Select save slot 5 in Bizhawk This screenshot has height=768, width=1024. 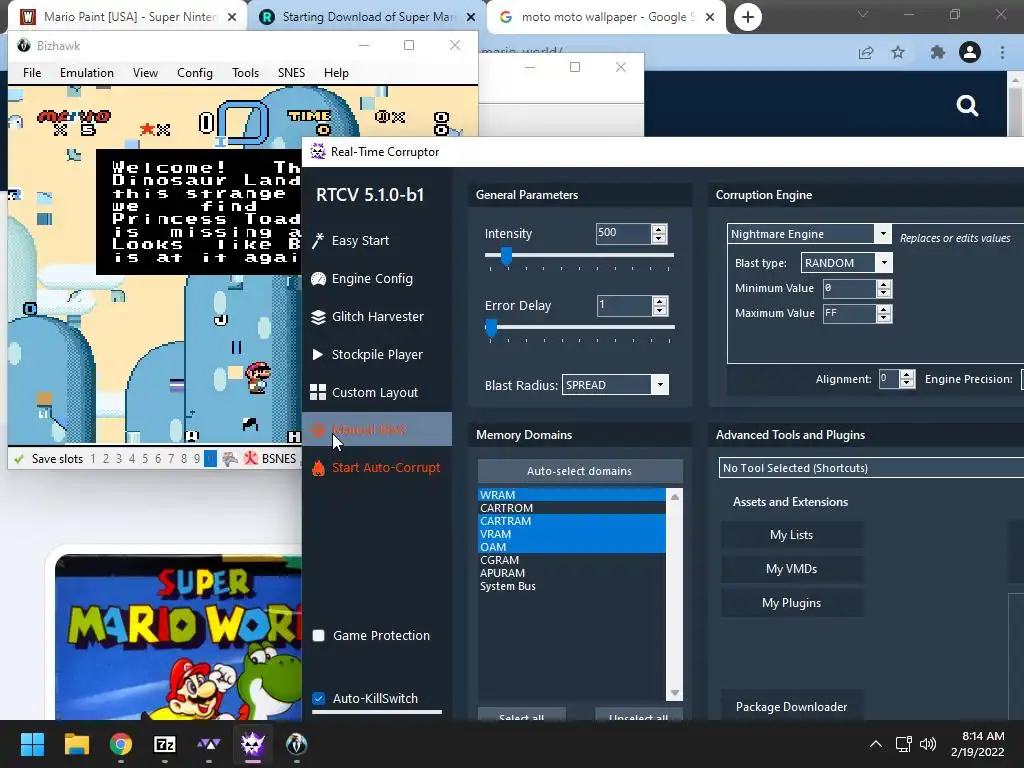(145, 458)
